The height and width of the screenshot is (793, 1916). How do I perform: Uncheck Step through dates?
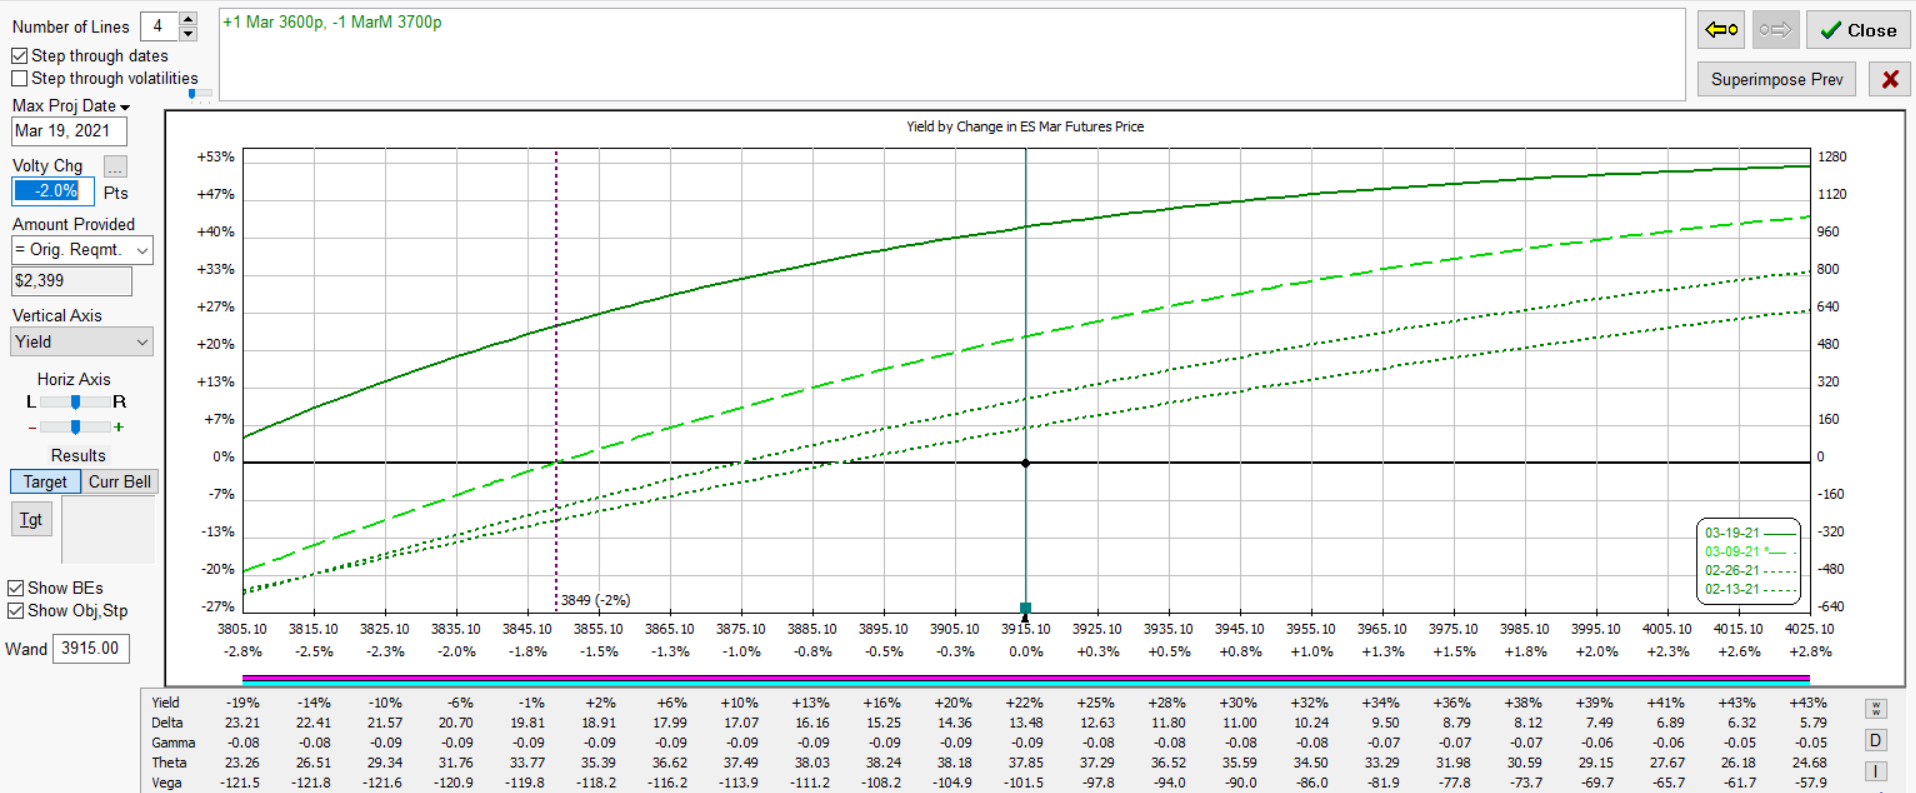(19, 56)
